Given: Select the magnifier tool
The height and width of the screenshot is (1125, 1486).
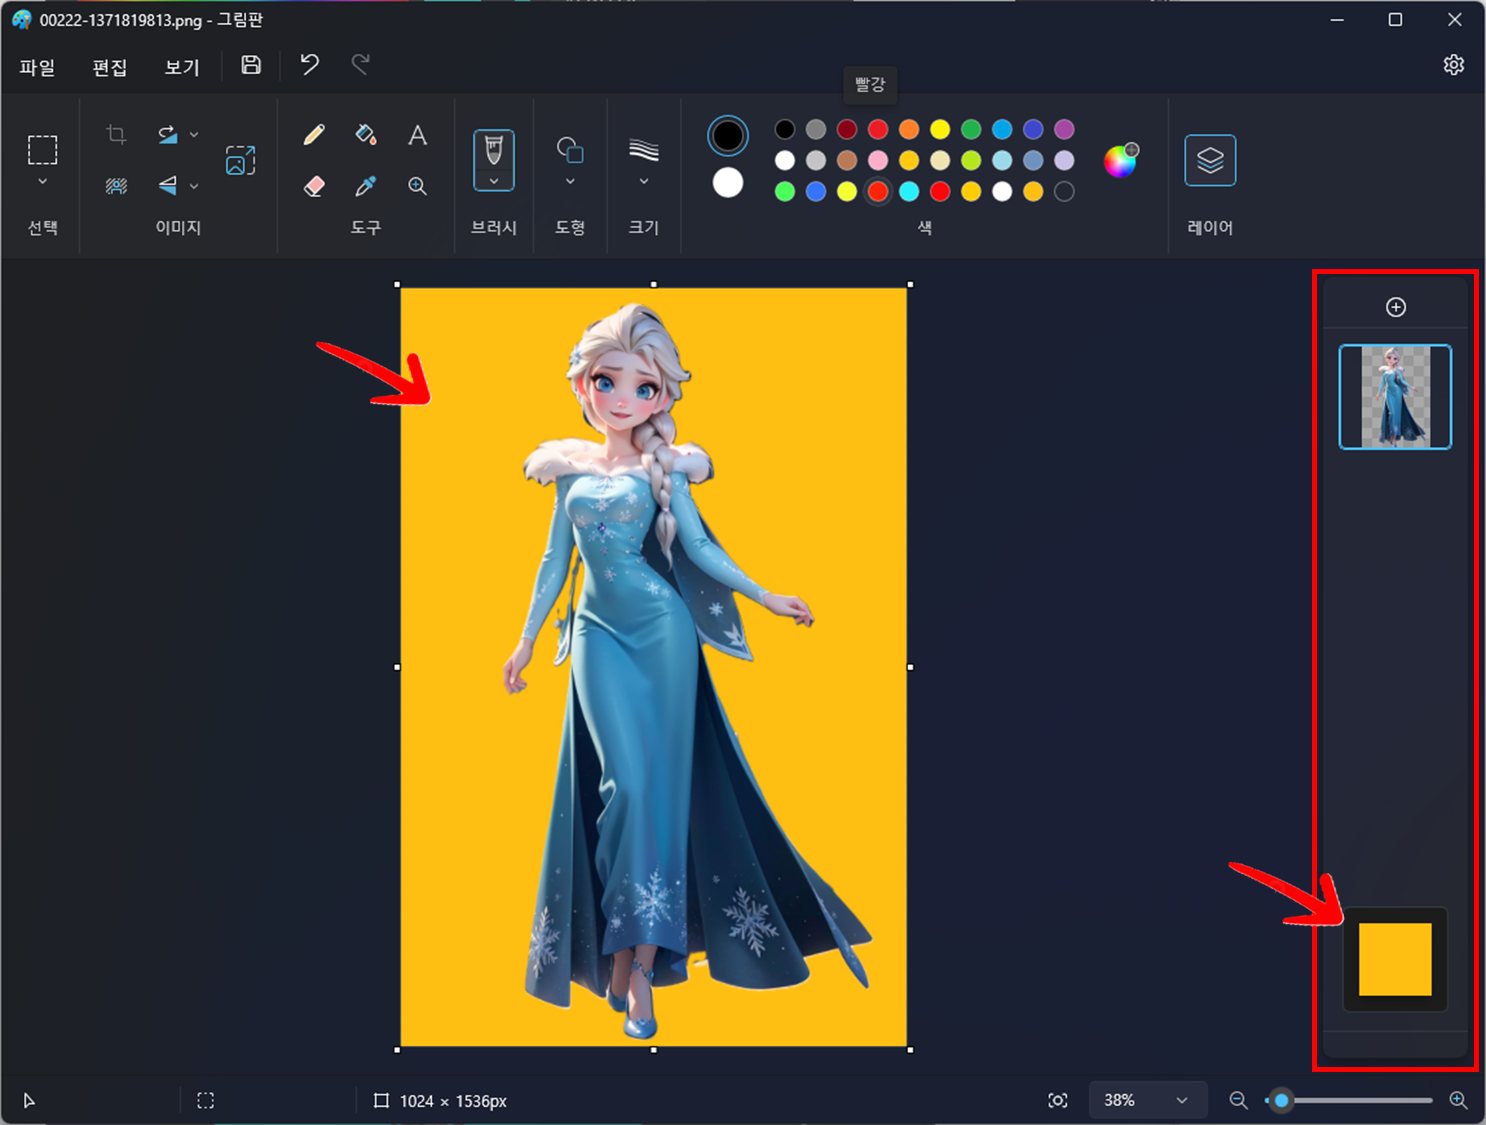Looking at the screenshot, I should pos(418,186).
